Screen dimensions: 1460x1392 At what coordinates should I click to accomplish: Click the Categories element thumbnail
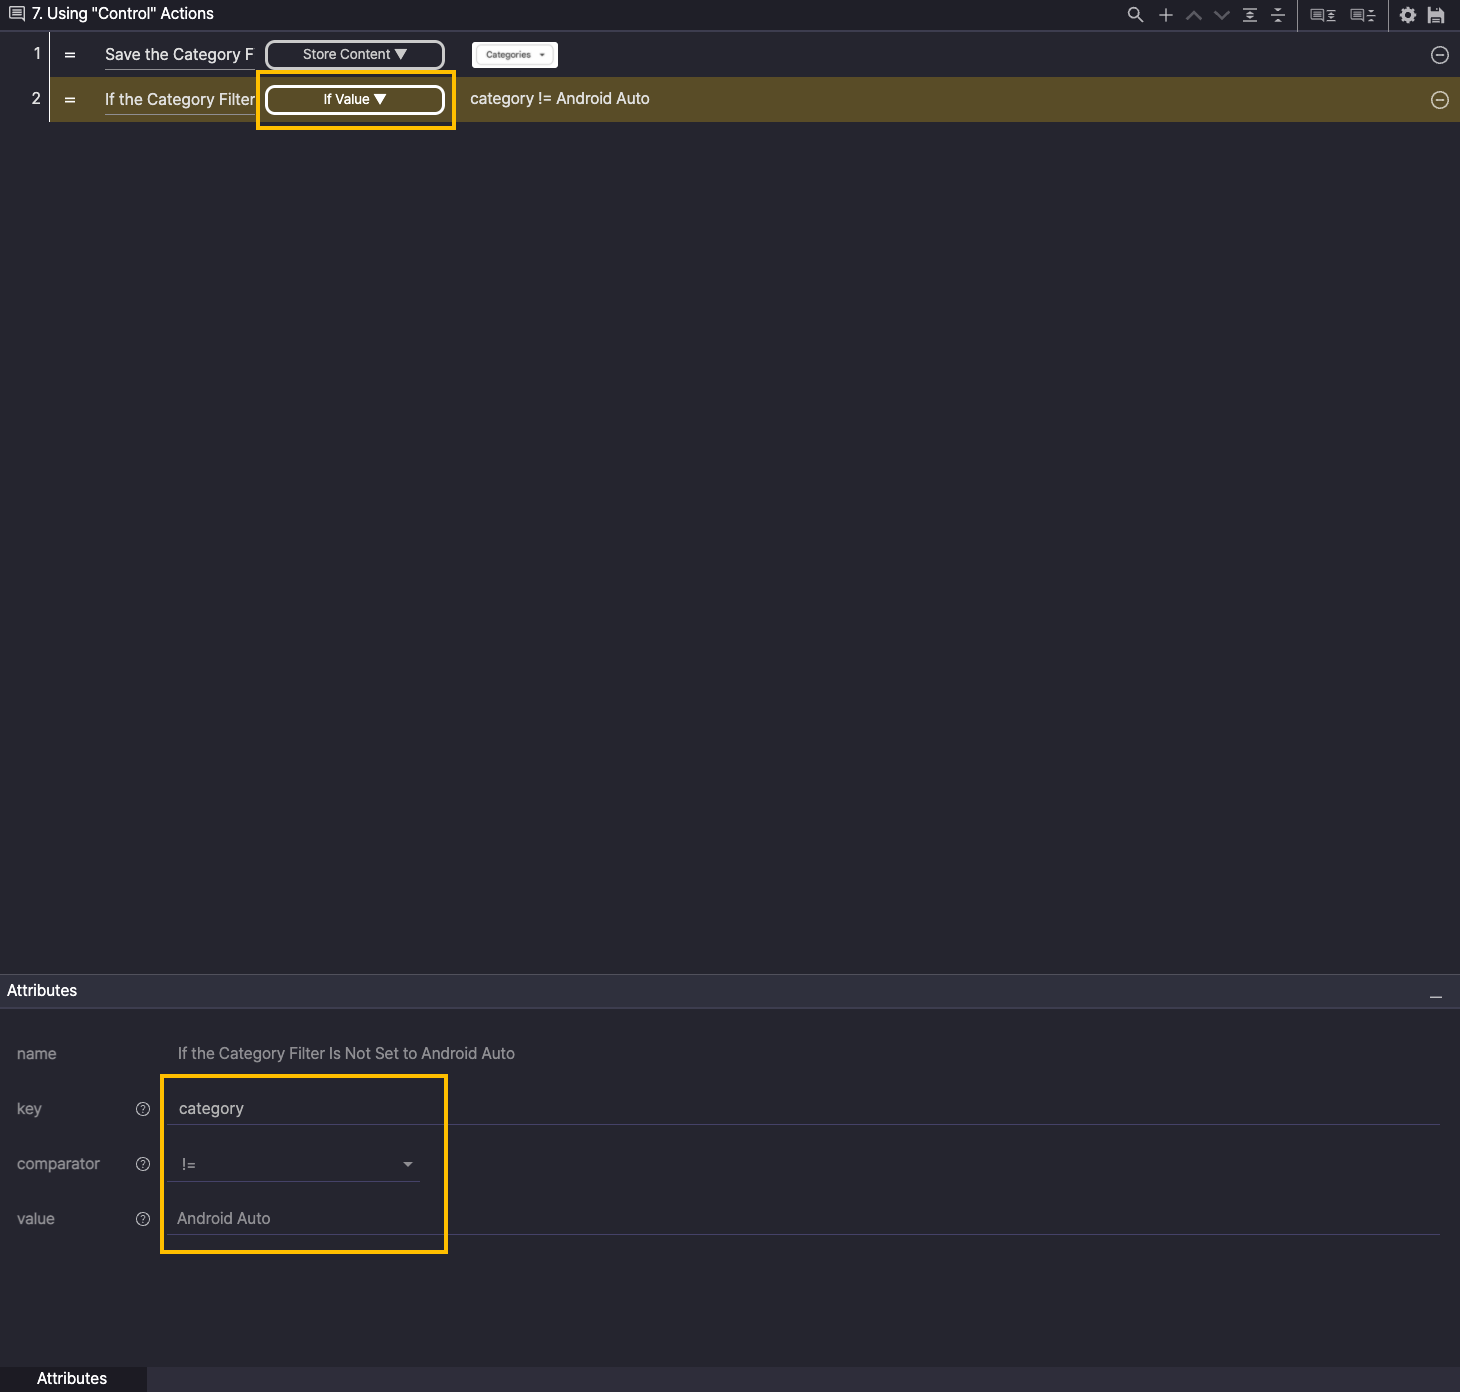515,55
